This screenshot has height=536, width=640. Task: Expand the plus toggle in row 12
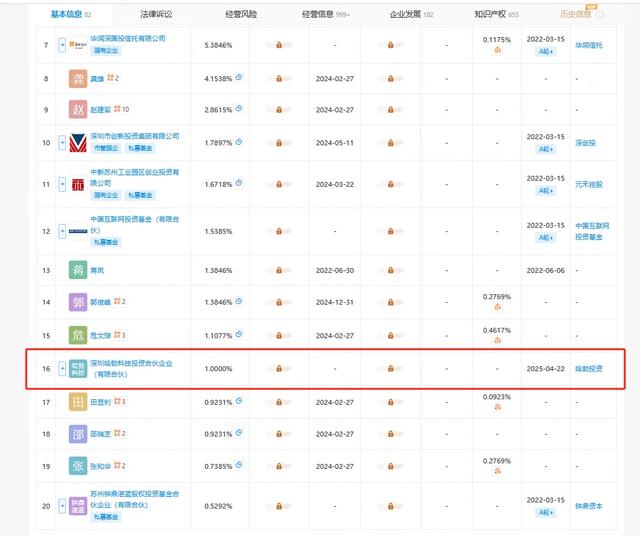tap(62, 231)
